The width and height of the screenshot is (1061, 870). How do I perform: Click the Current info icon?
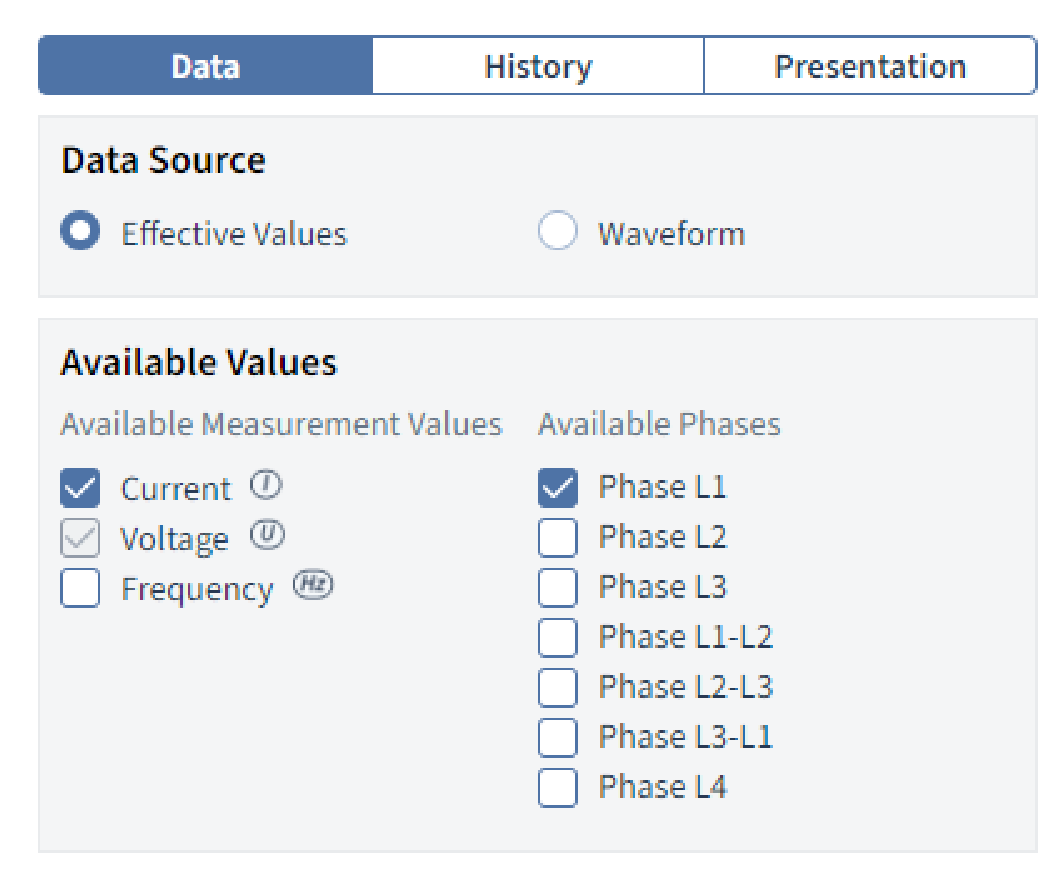click(266, 486)
